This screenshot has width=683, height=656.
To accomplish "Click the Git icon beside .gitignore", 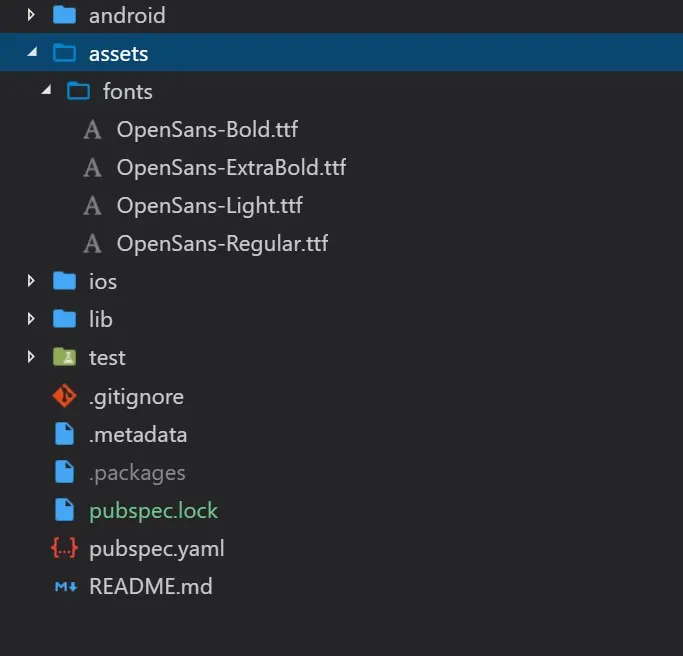I will (x=64, y=397).
